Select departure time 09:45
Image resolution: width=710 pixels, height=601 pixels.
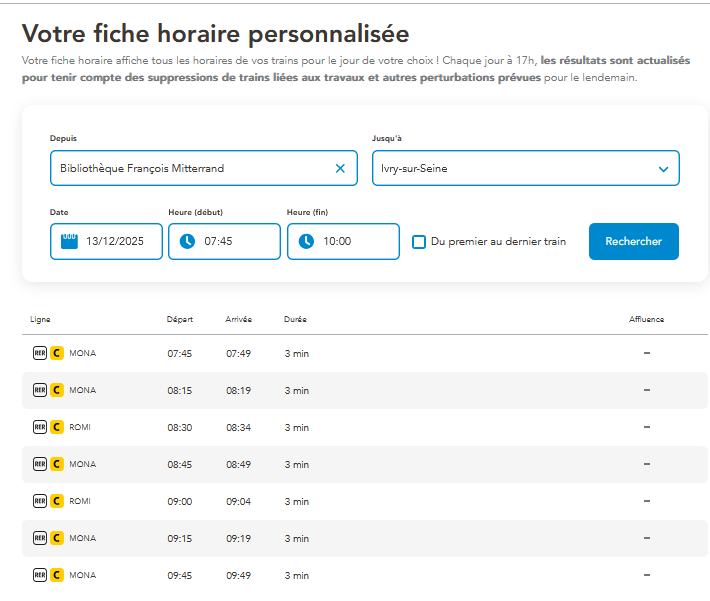point(180,576)
